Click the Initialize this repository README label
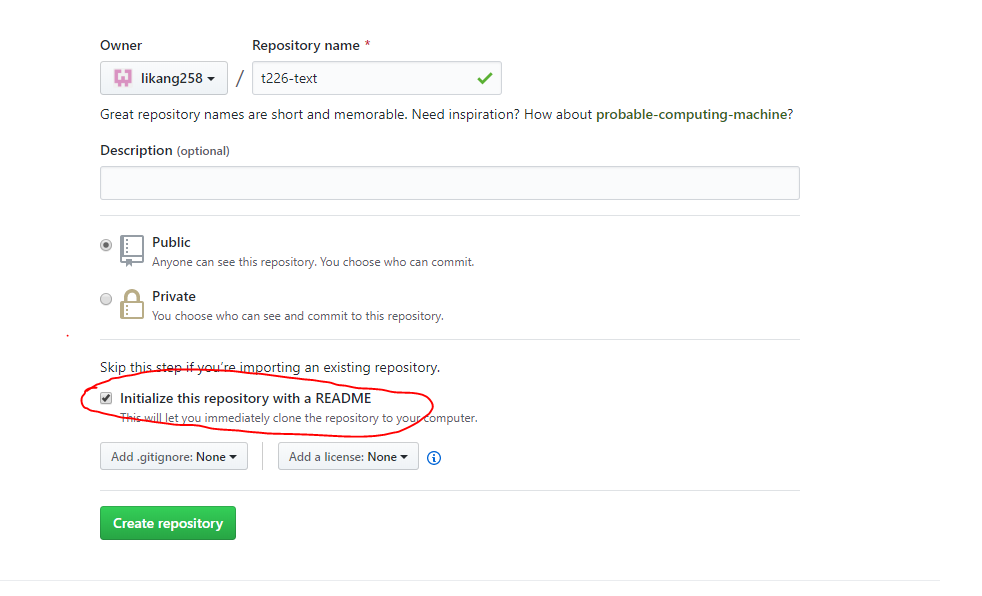The width and height of the screenshot is (982, 596). [x=246, y=398]
